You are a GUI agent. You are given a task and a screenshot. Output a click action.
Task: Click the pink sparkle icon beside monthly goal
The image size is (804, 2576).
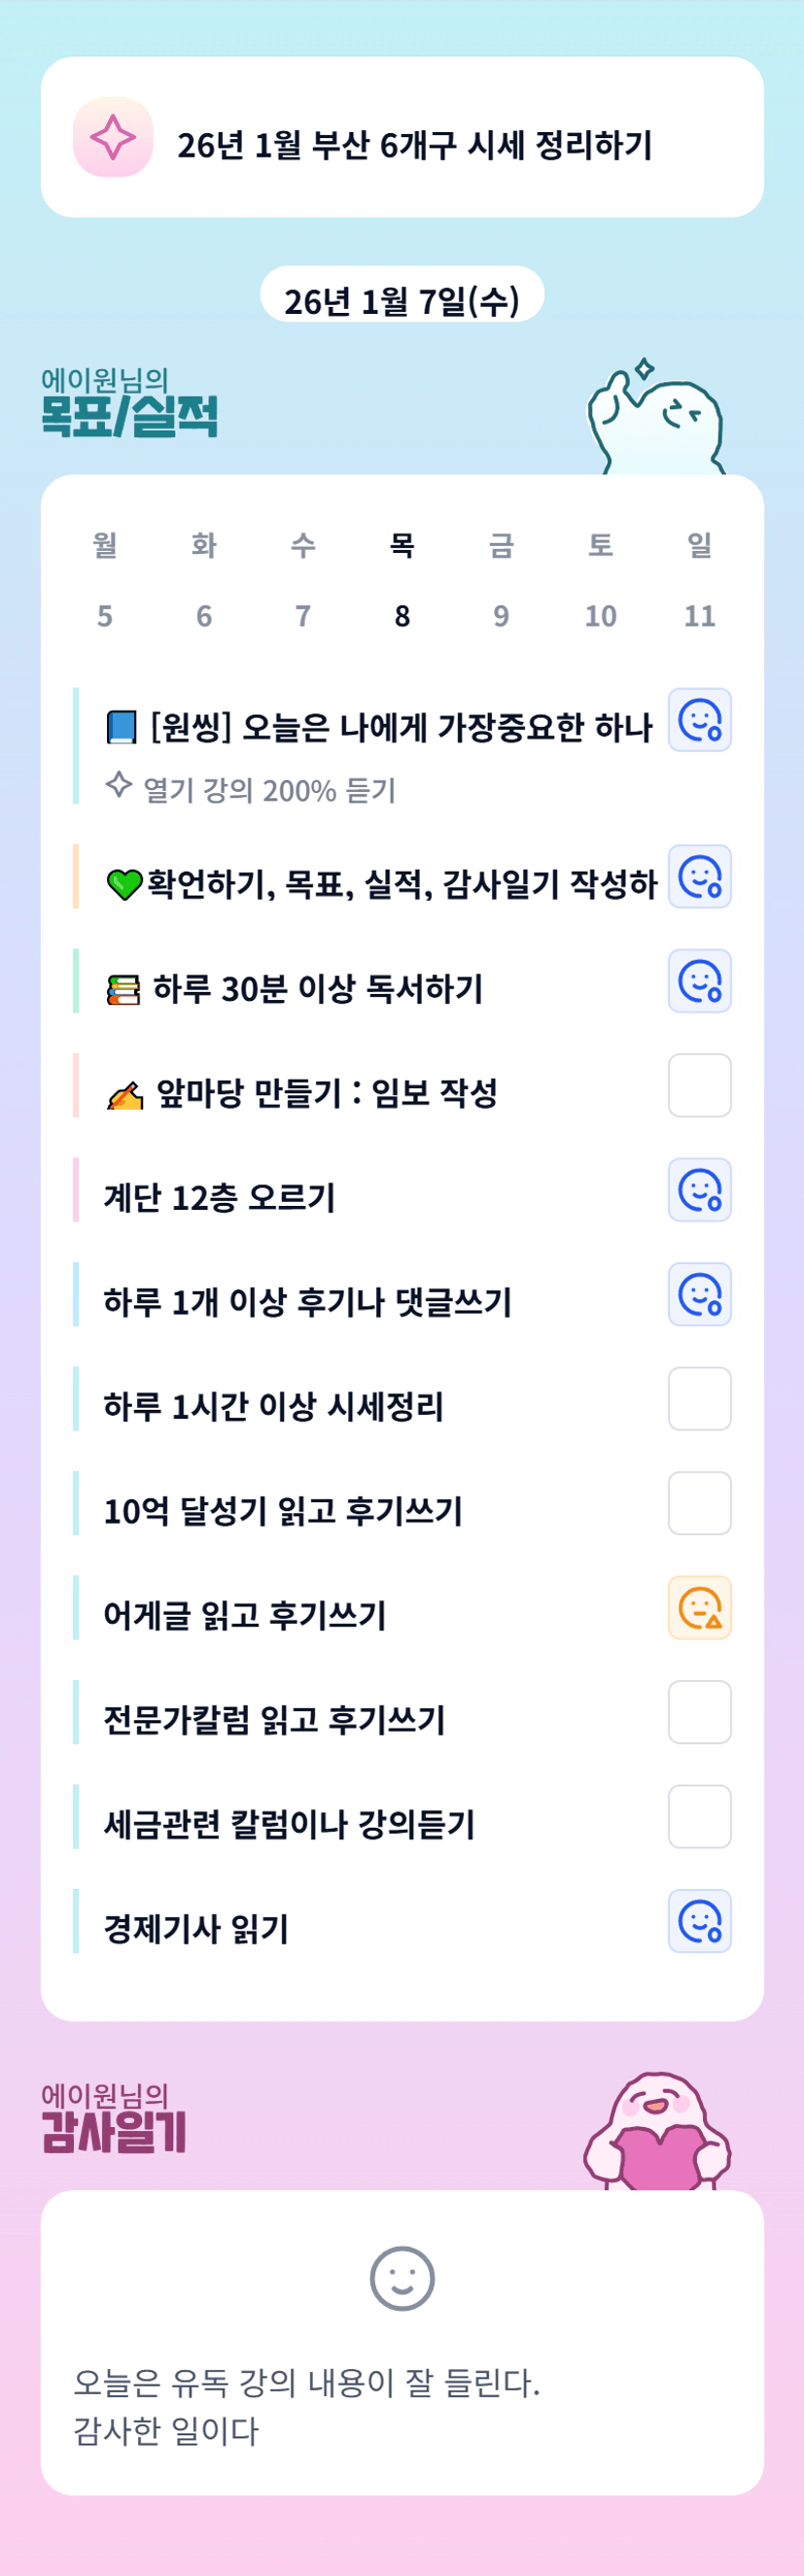(x=113, y=137)
